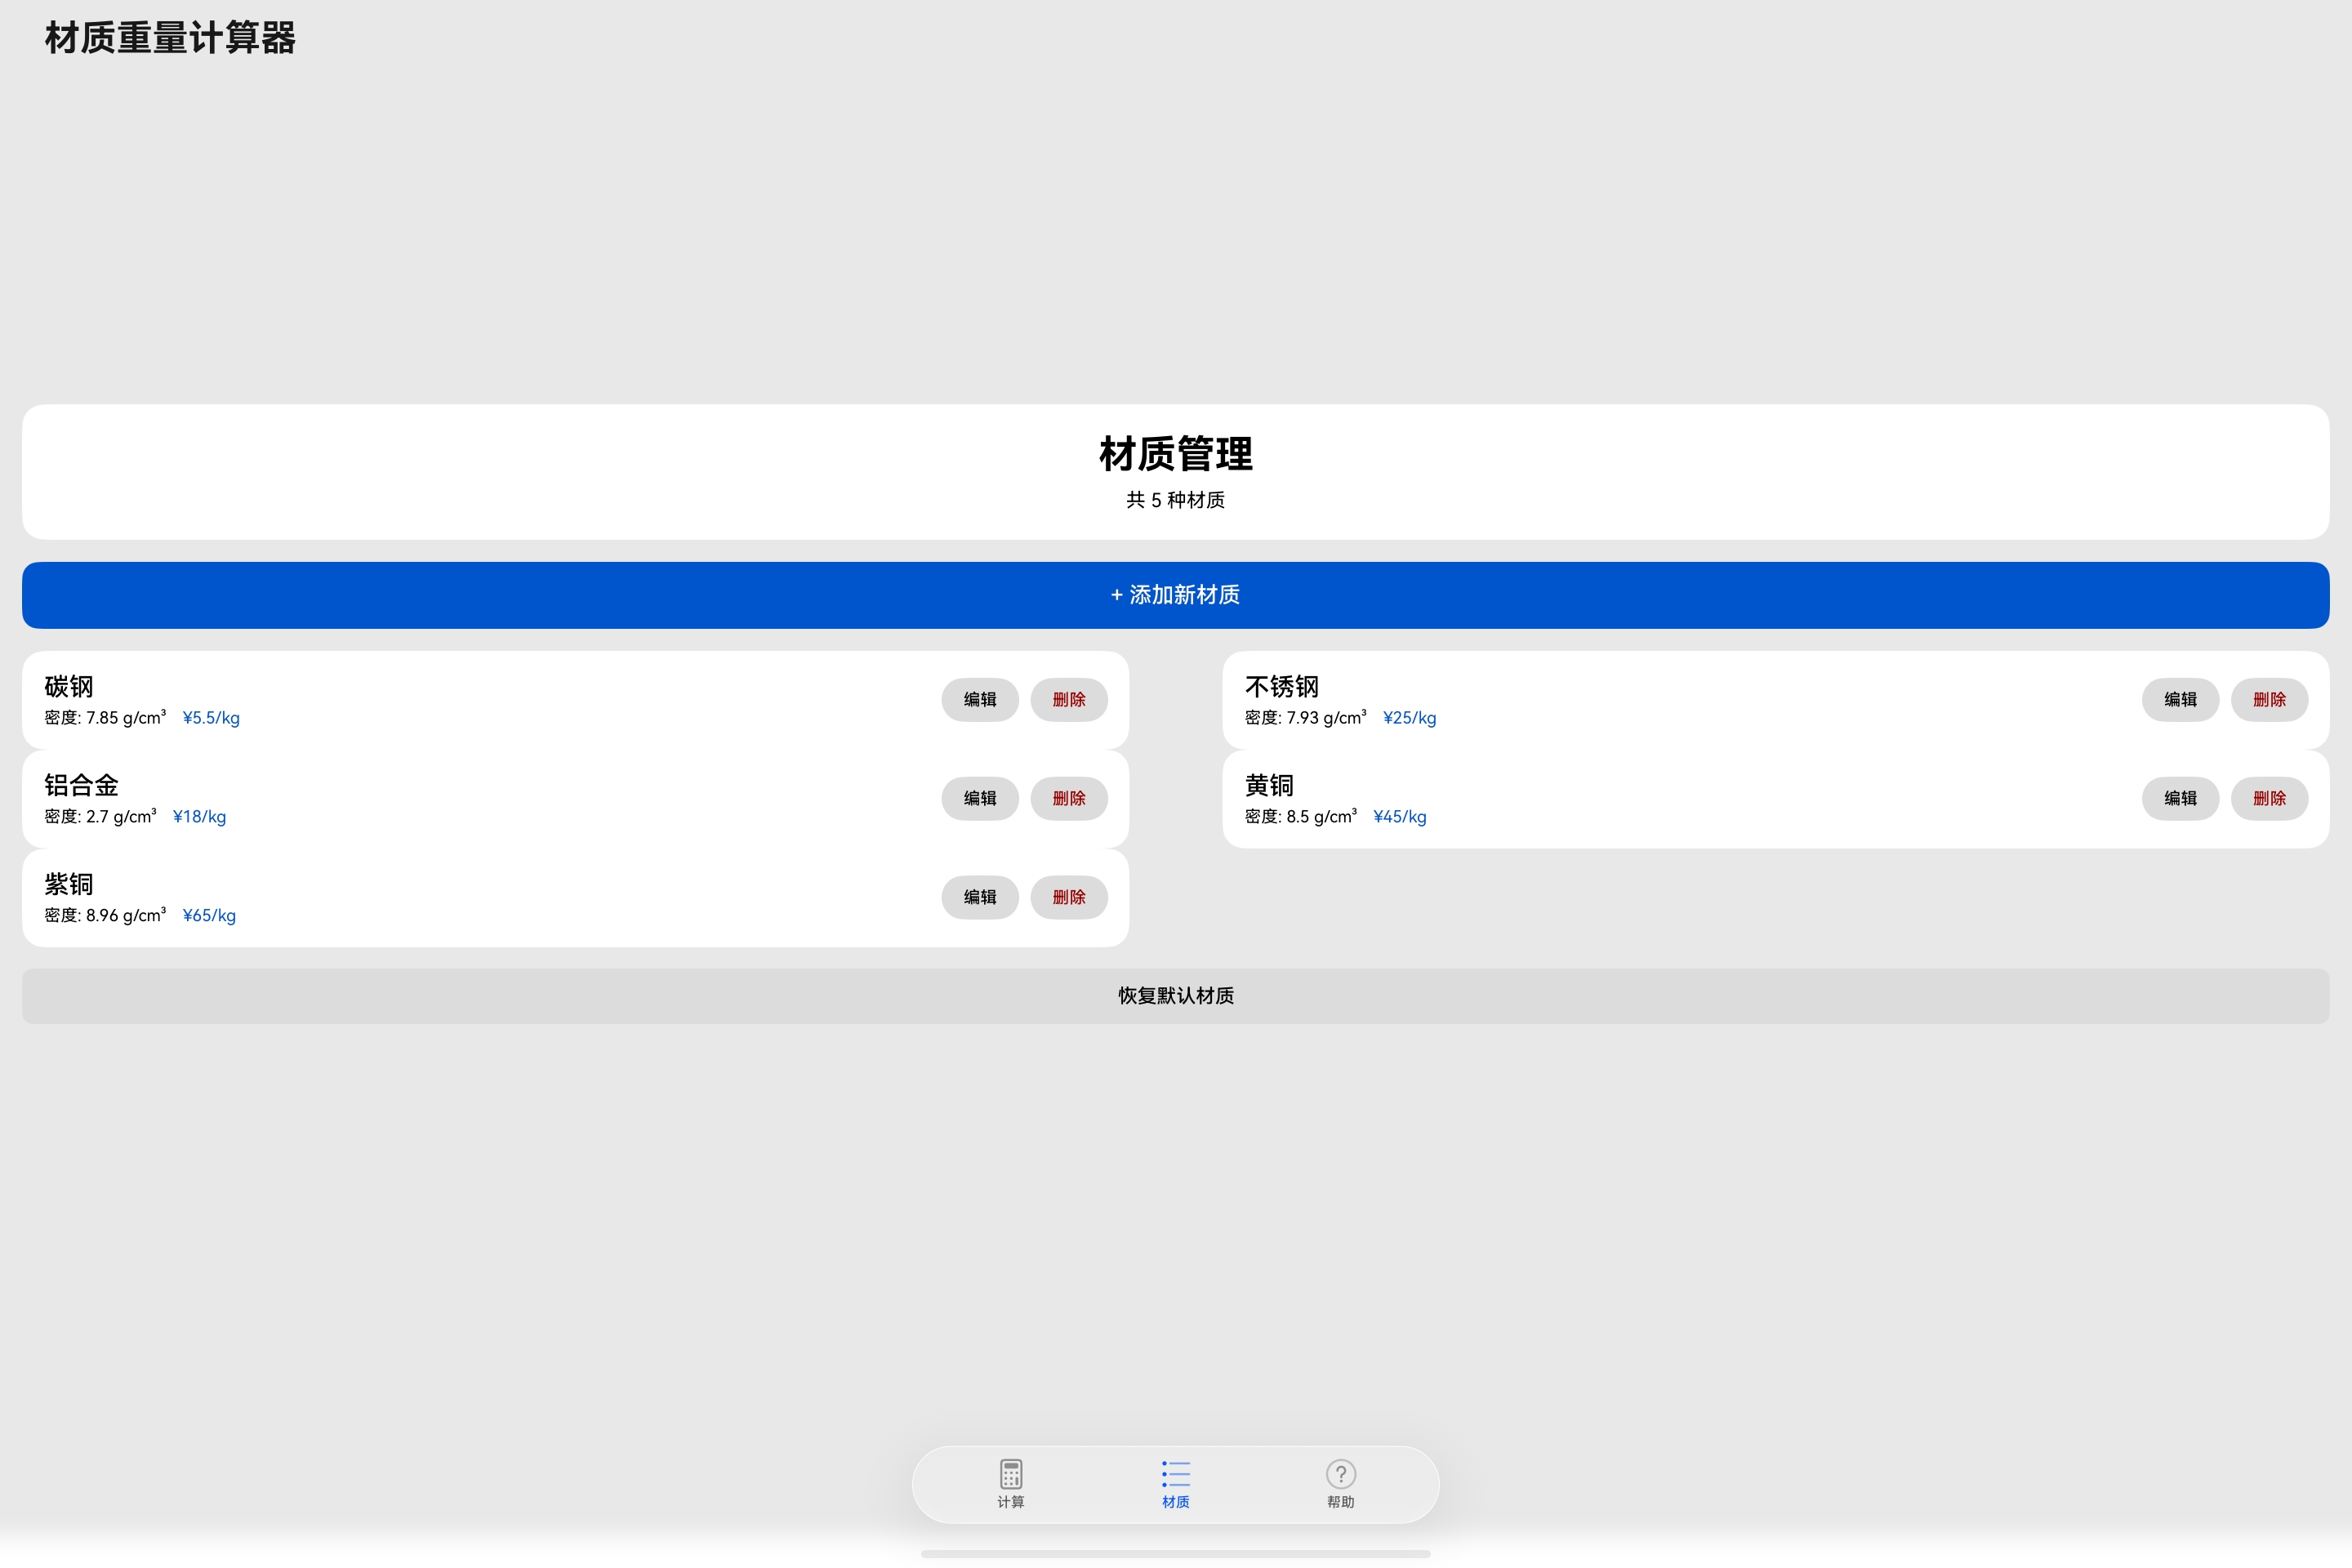Click the 添加新材质 button

1176,595
